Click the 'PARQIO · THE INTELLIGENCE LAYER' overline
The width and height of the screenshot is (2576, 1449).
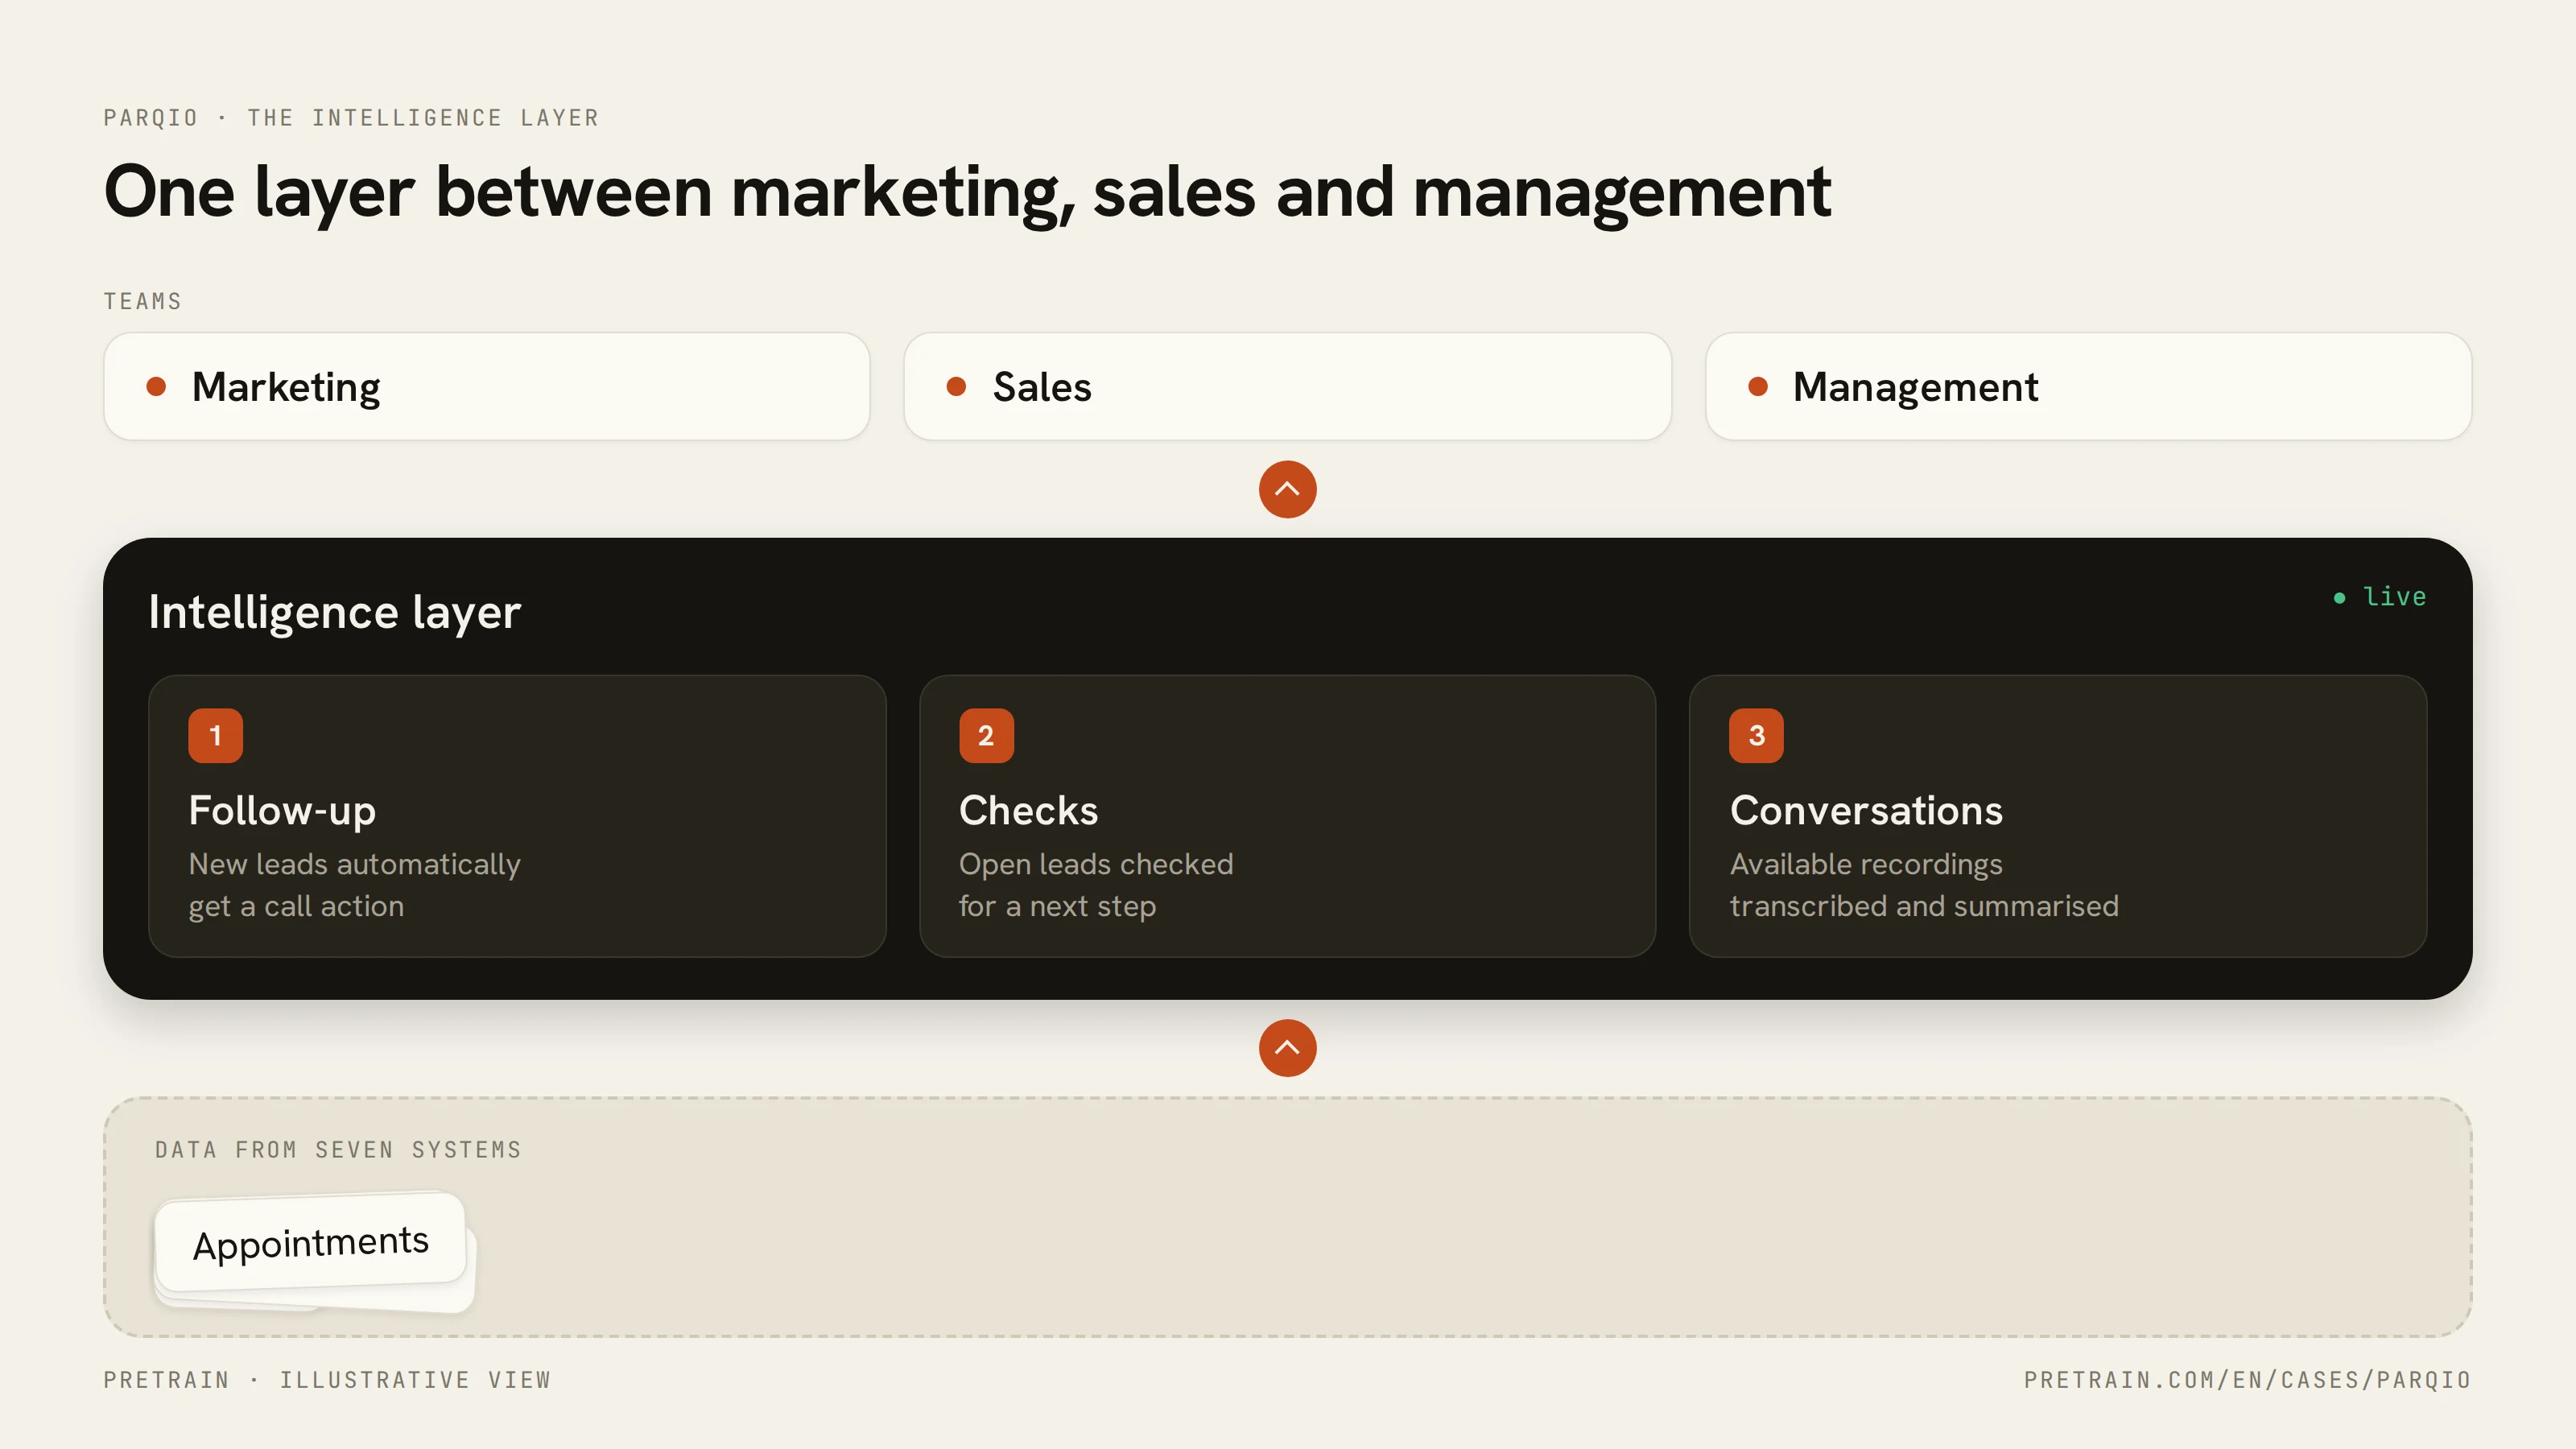tap(351, 118)
